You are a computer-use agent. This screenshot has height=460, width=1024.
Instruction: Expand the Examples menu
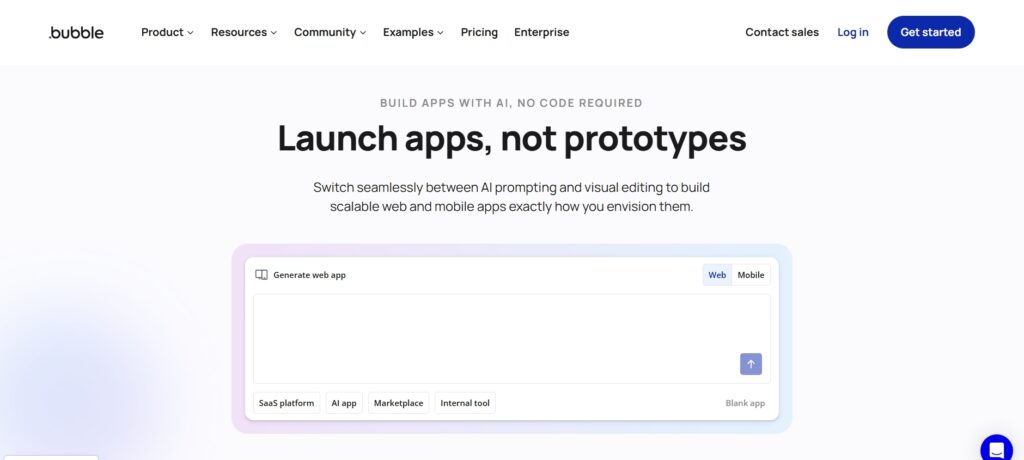413,32
